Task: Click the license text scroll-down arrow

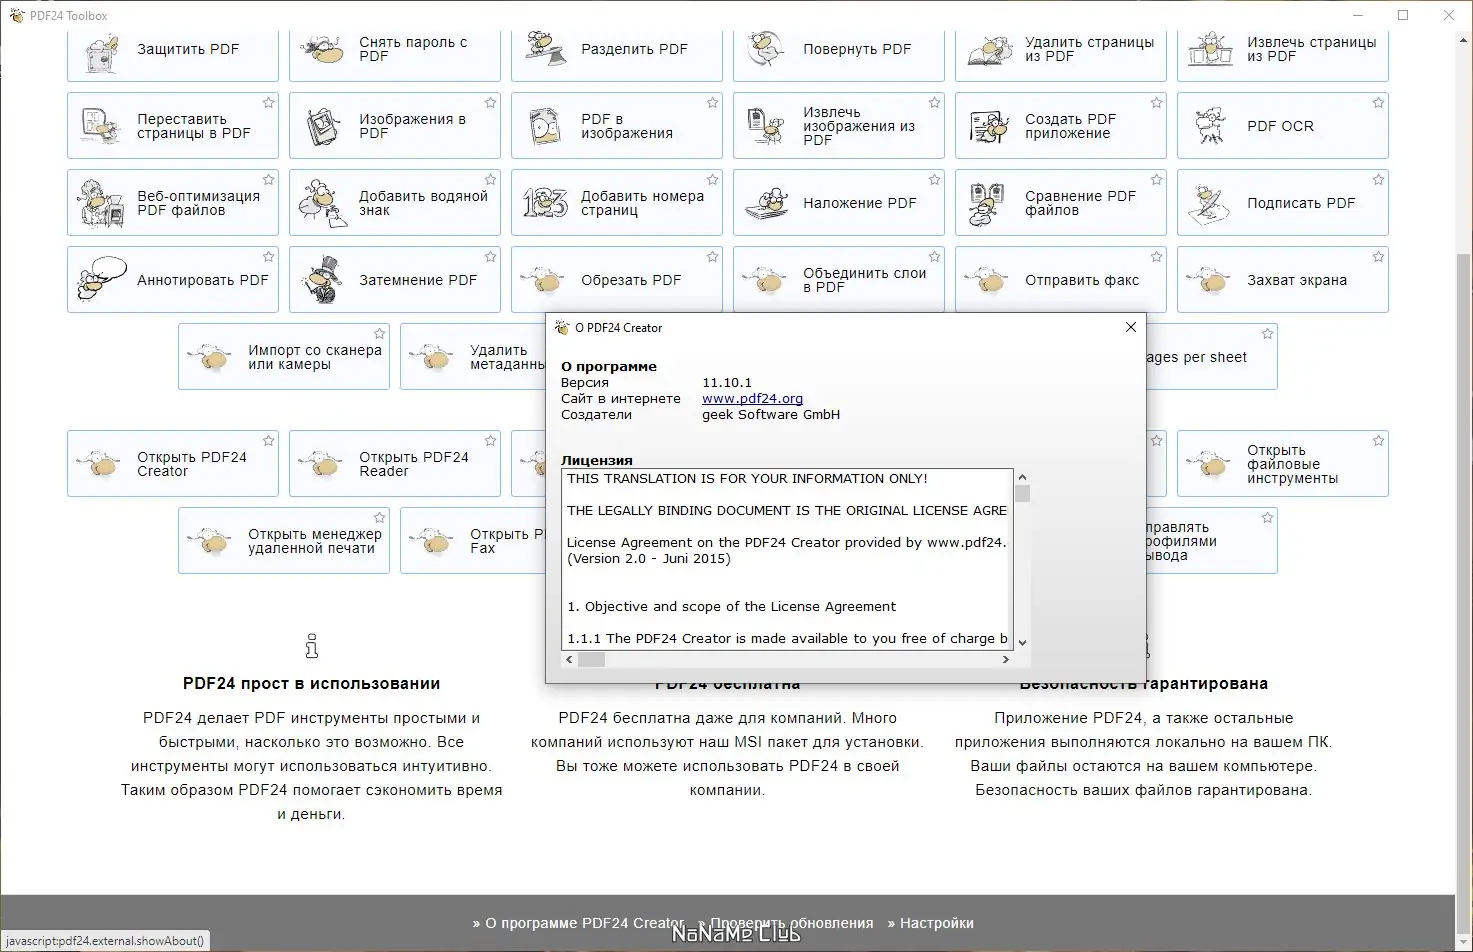Action: [1022, 642]
